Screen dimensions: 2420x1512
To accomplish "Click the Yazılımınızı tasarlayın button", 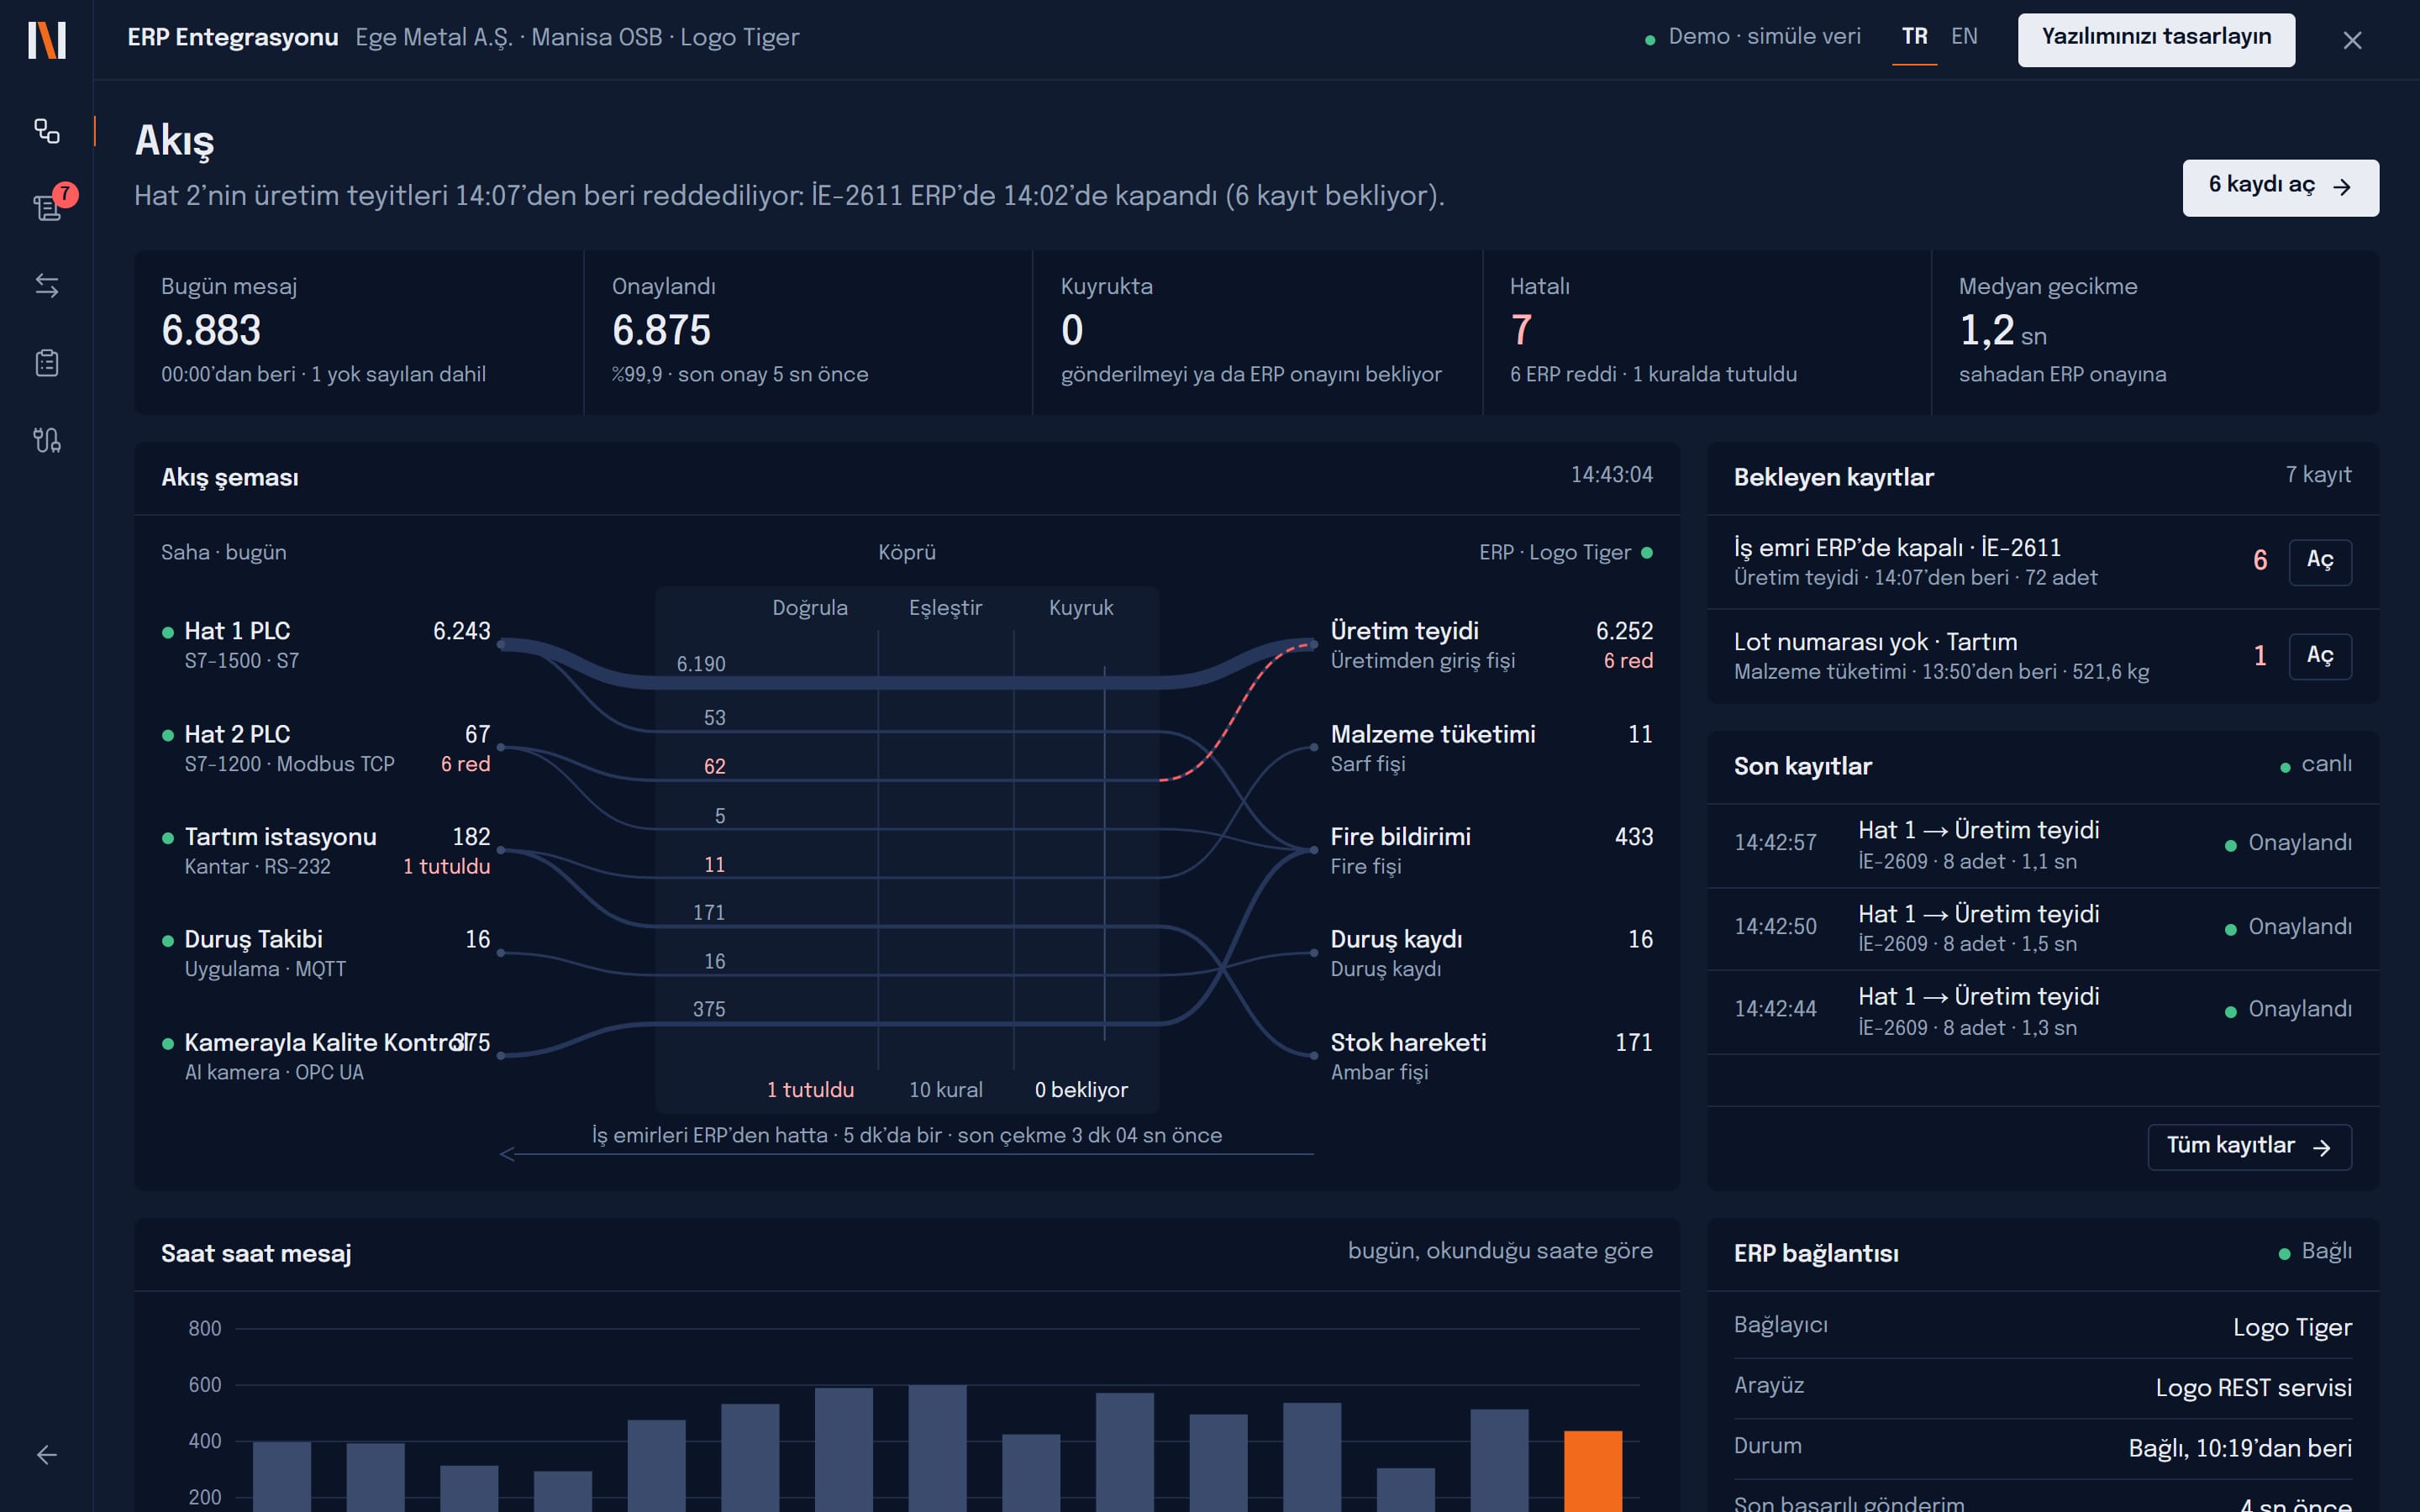I will [2156, 40].
